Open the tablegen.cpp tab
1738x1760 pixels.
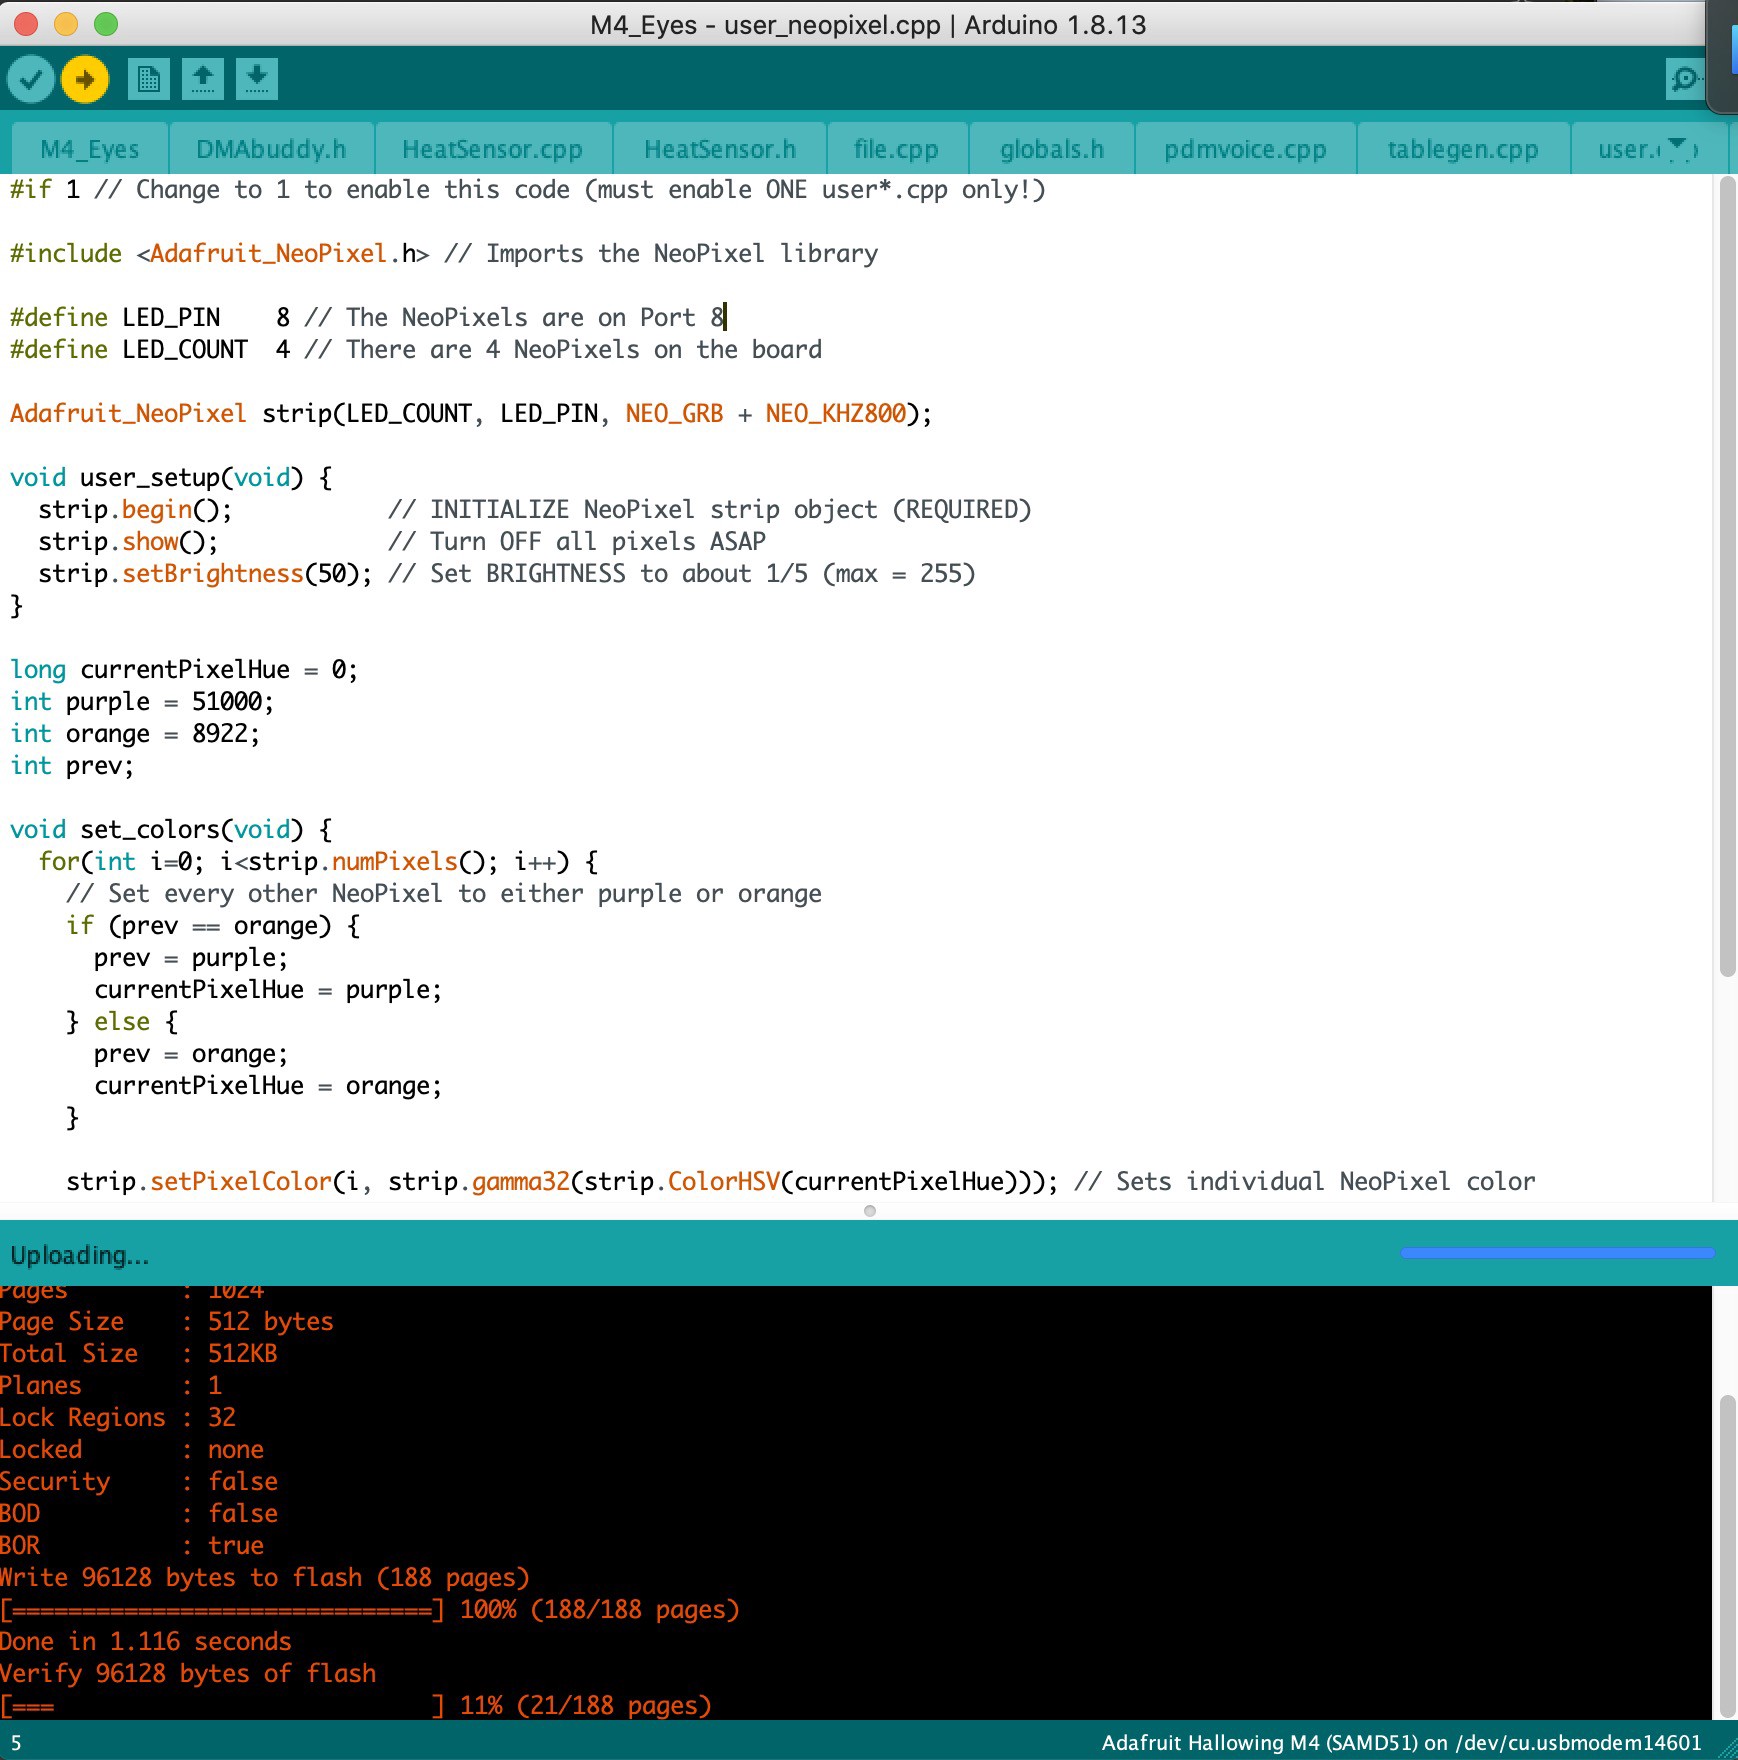coord(1463,150)
